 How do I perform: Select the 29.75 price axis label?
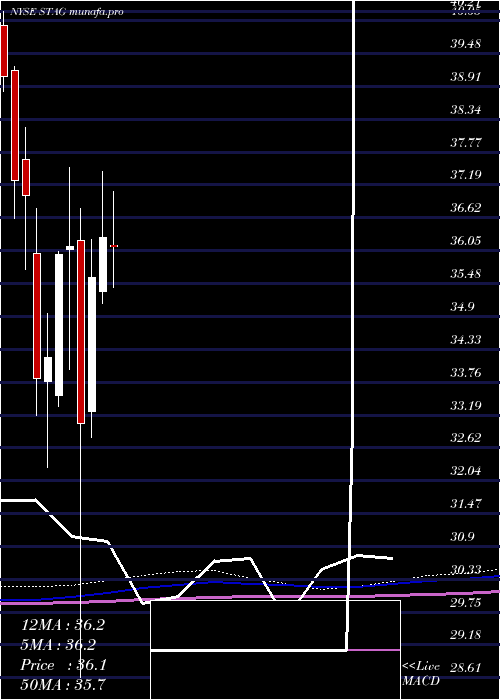click(x=466, y=603)
